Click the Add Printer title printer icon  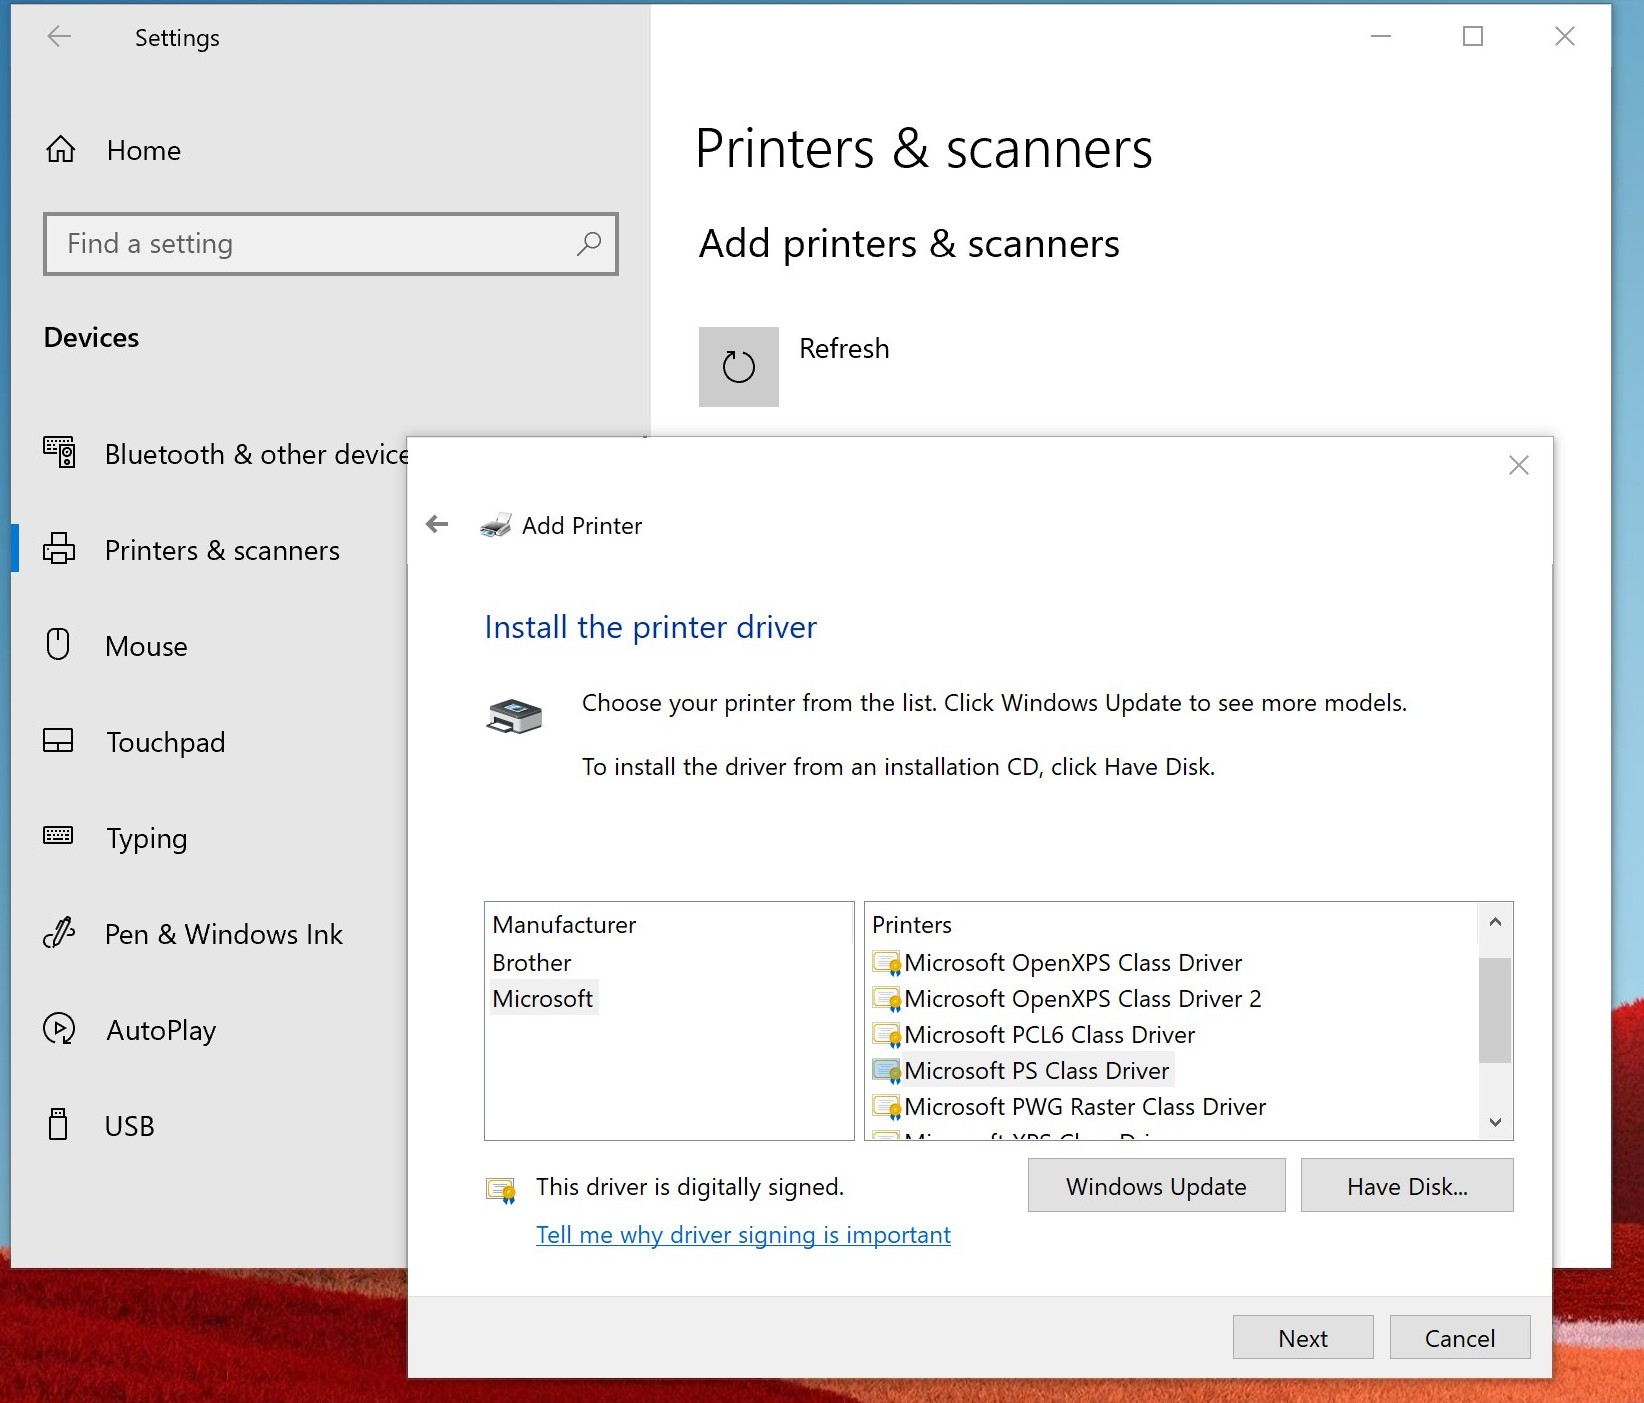(x=496, y=525)
